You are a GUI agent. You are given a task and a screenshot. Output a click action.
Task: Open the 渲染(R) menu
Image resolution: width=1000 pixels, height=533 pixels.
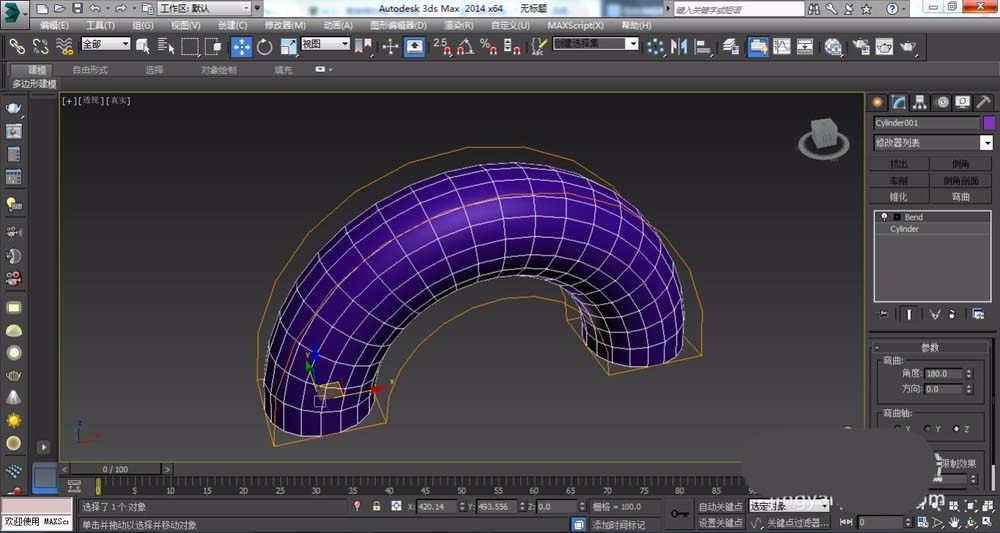(458, 25)
